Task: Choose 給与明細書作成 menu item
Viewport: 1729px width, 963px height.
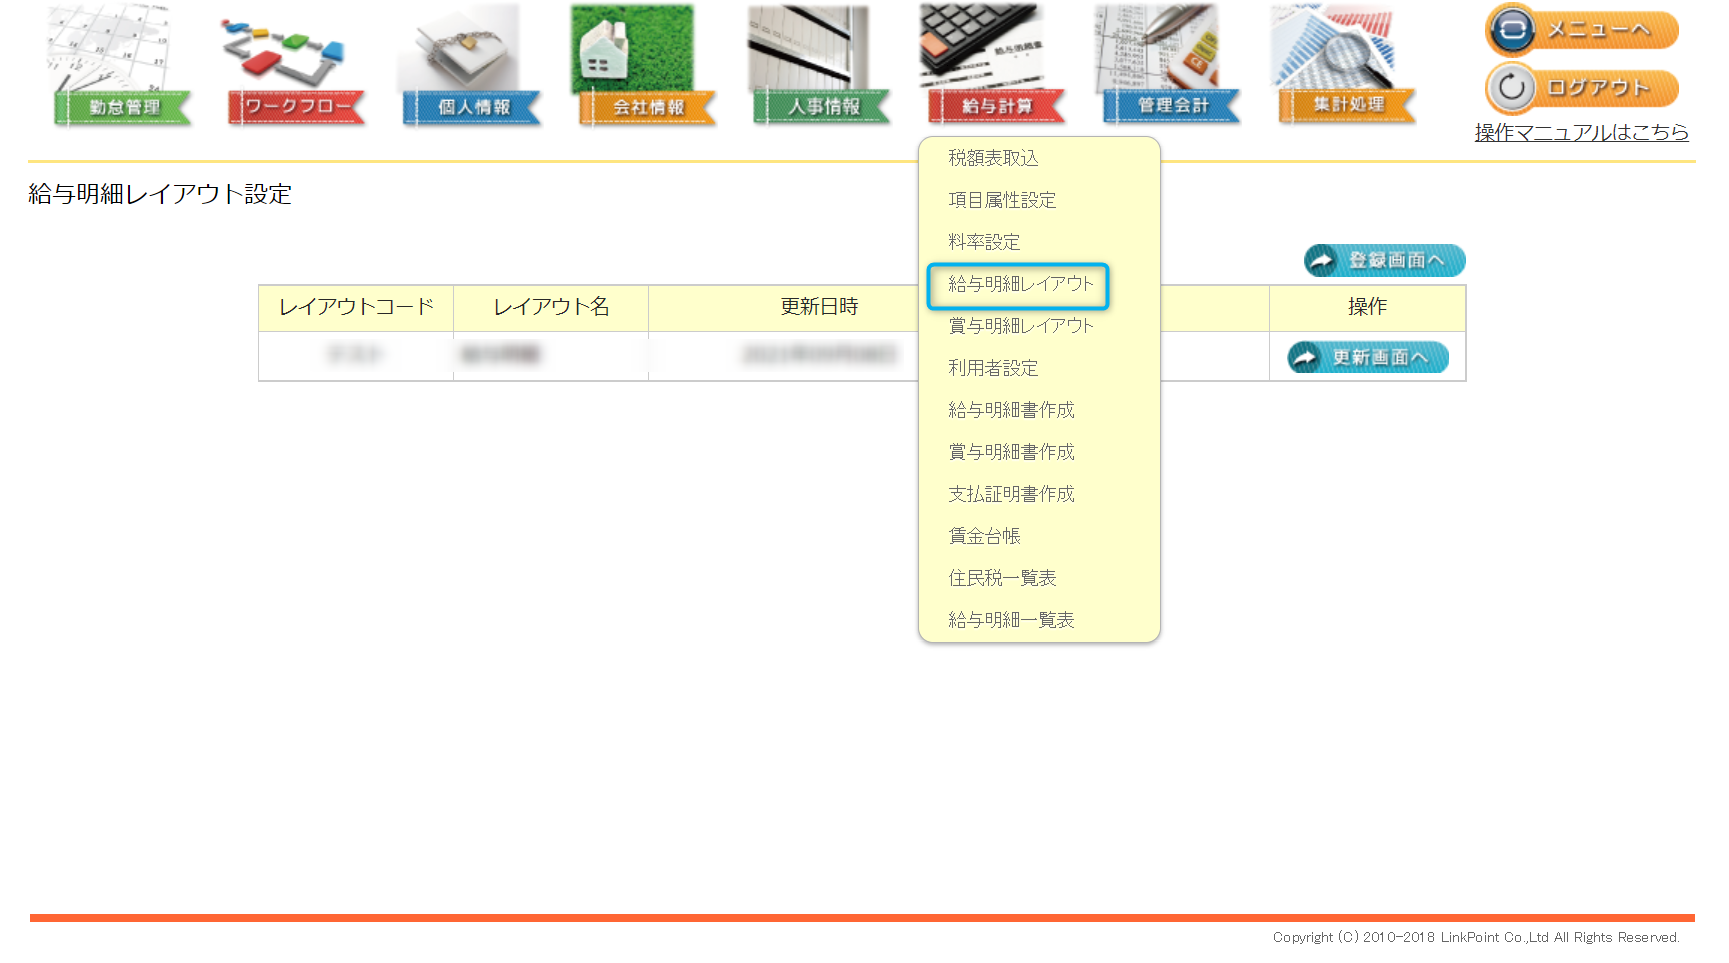Action: 1011,410
